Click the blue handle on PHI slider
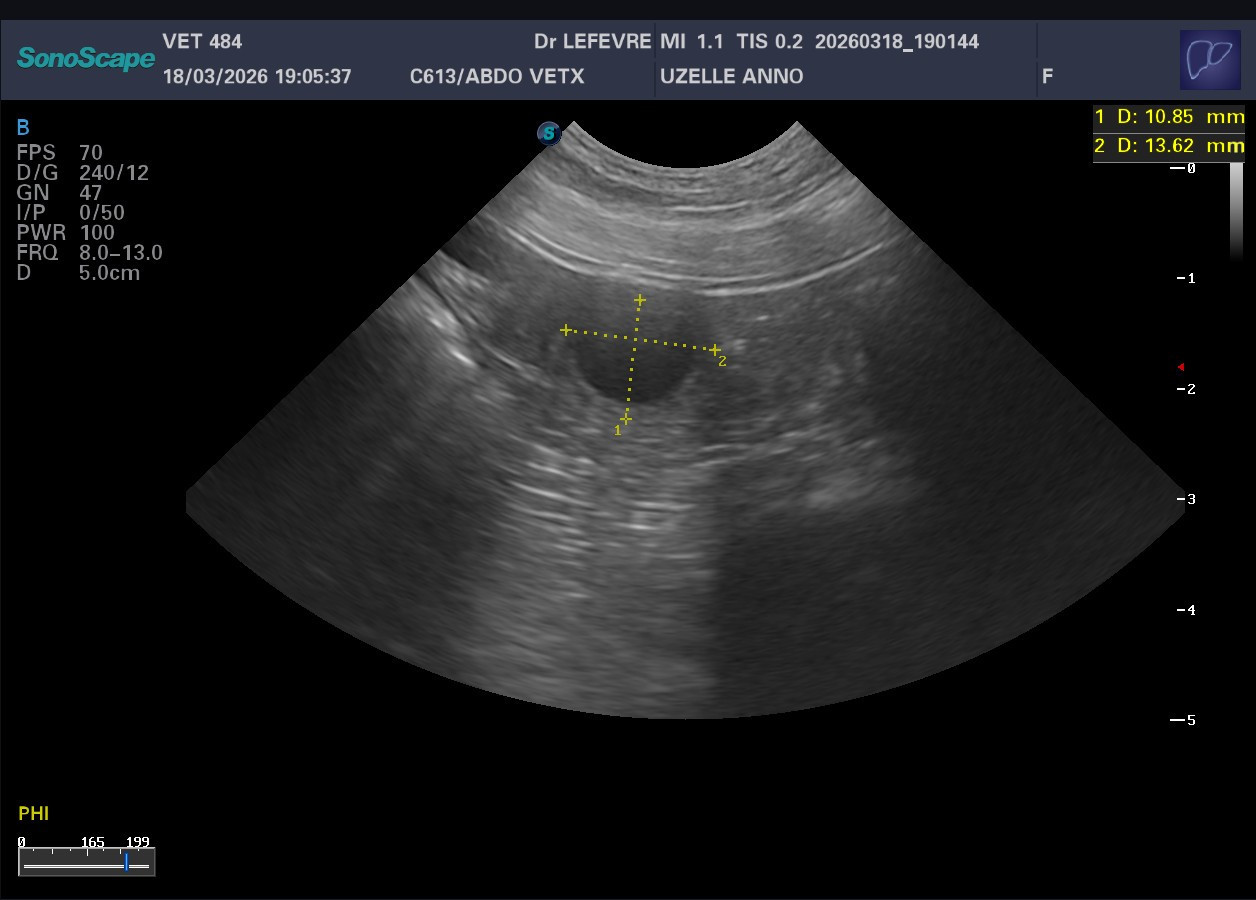Image resolution: width=1256 pixels, height=900 pixels. [127, 862]
